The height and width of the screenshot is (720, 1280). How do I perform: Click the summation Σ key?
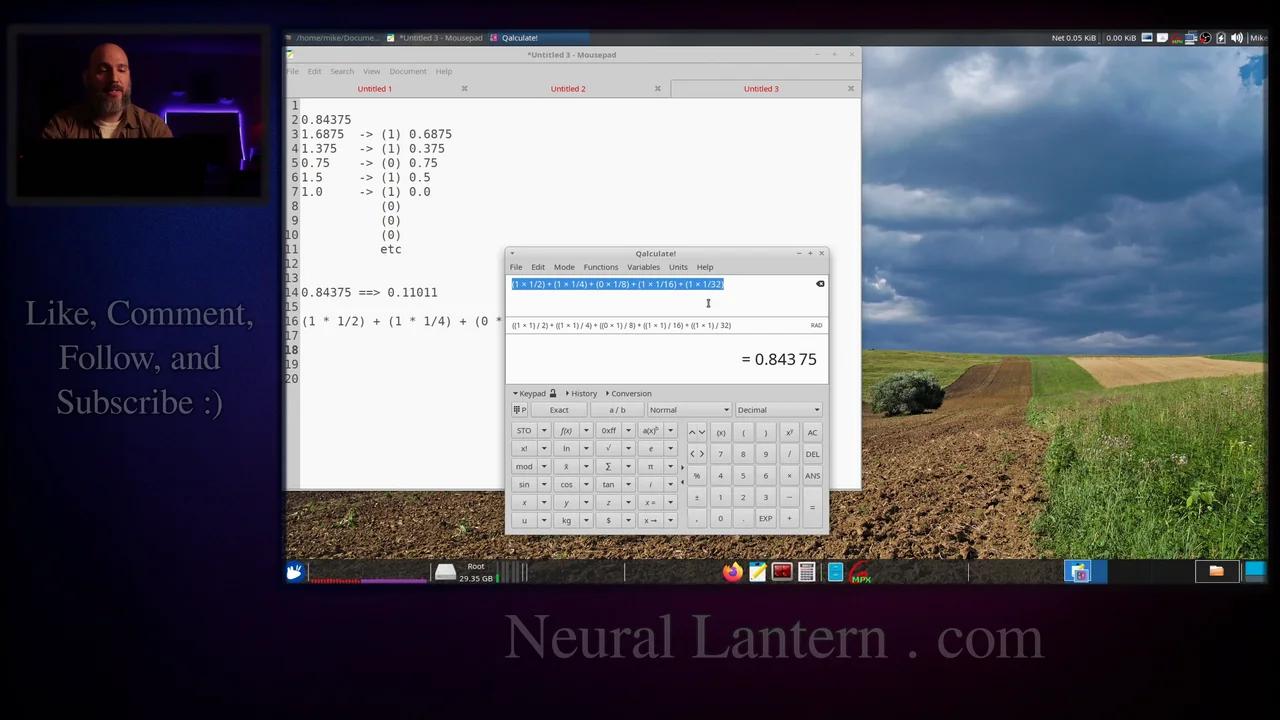tap(607, 466)
